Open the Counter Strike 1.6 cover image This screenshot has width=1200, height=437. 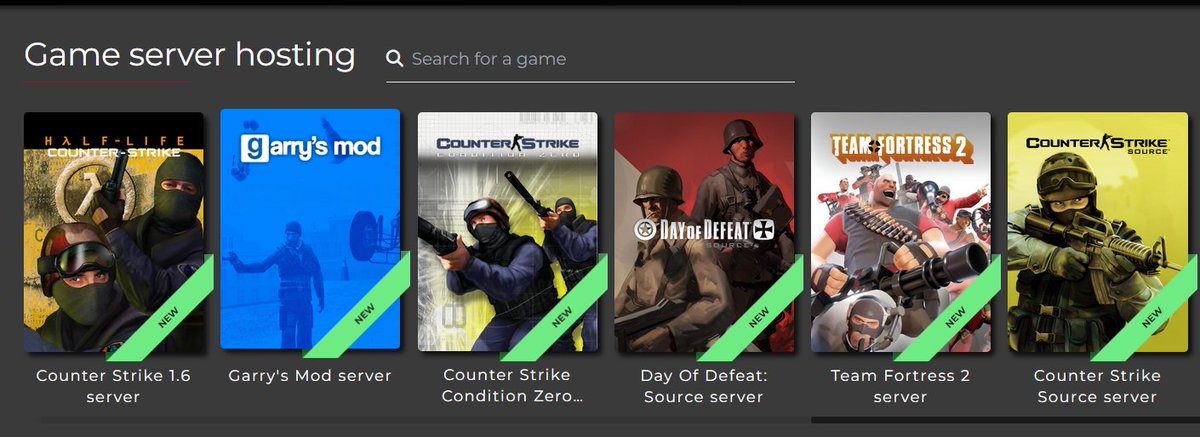(114, 231)
